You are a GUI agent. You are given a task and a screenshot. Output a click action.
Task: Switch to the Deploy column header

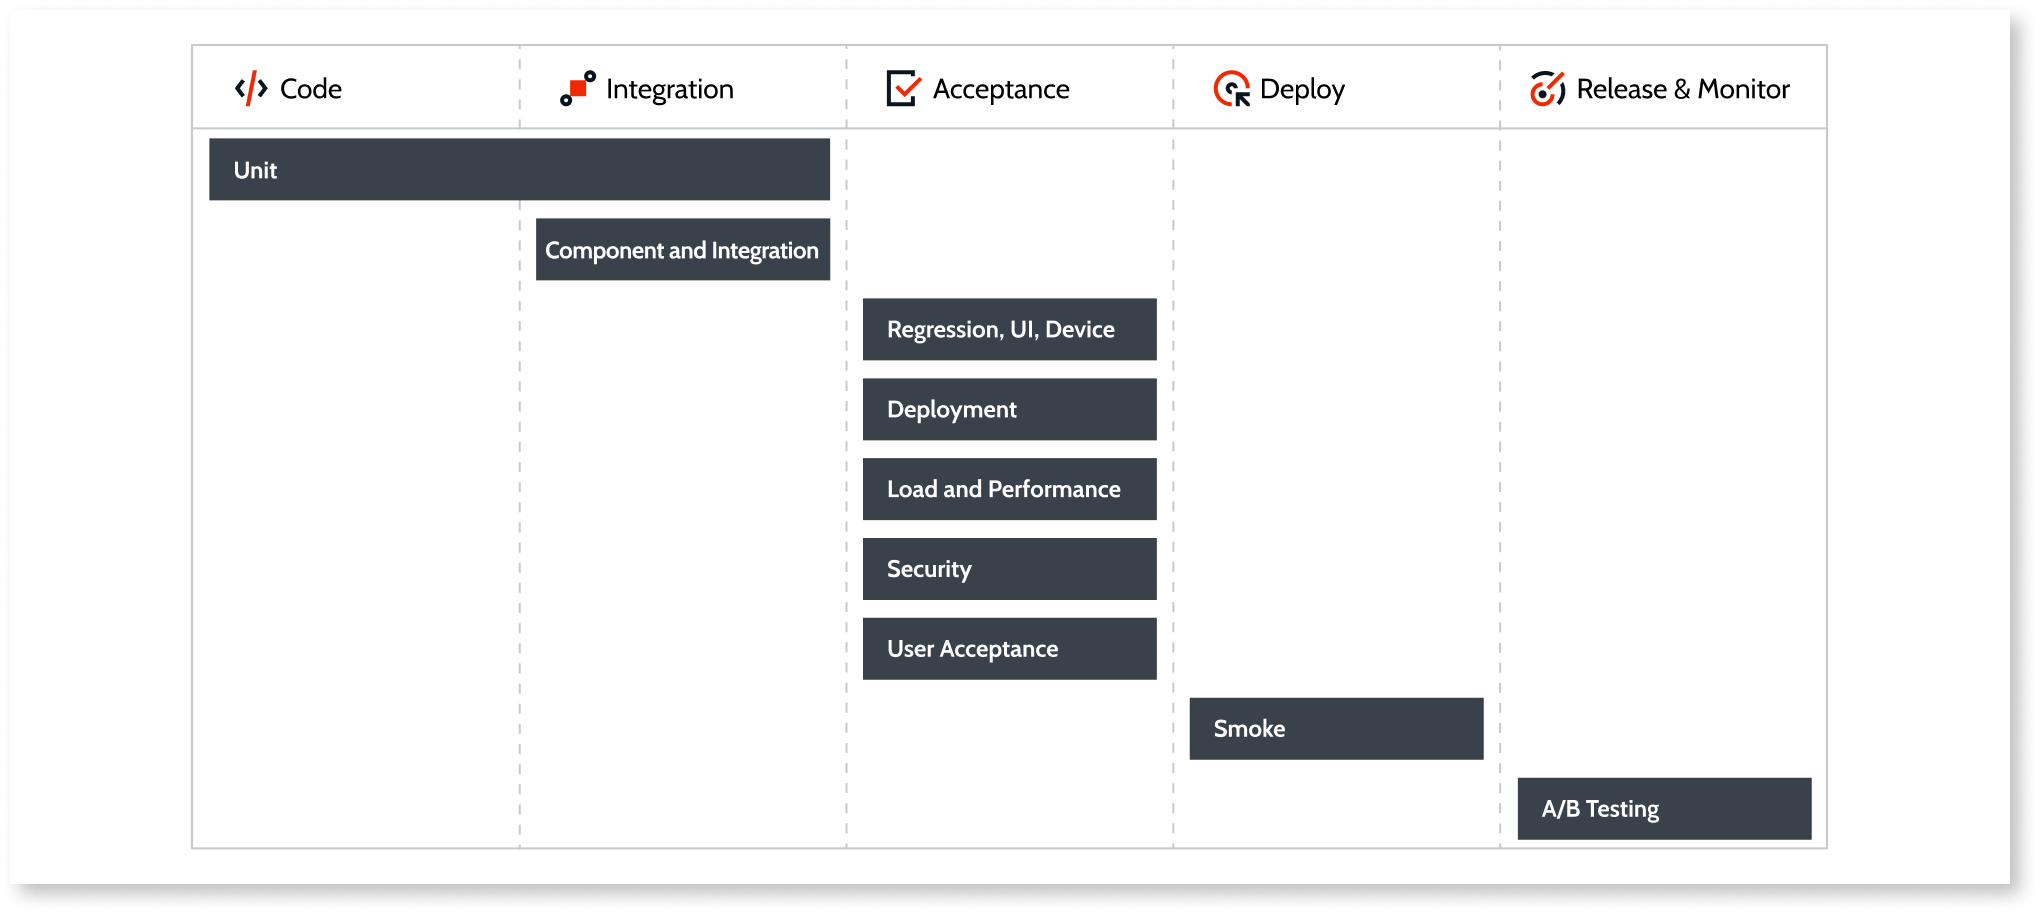tap(1302, 89)
